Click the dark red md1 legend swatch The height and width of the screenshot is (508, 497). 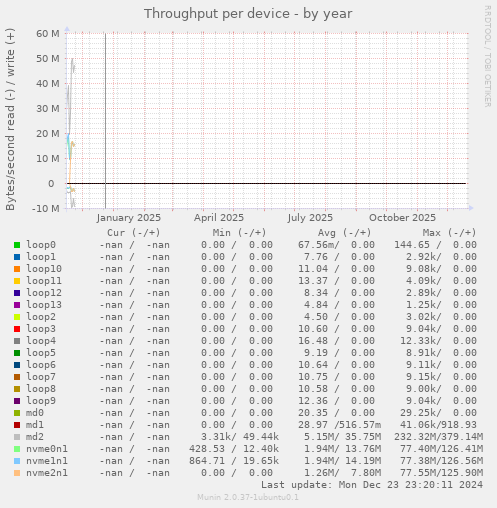coord(17,425)
